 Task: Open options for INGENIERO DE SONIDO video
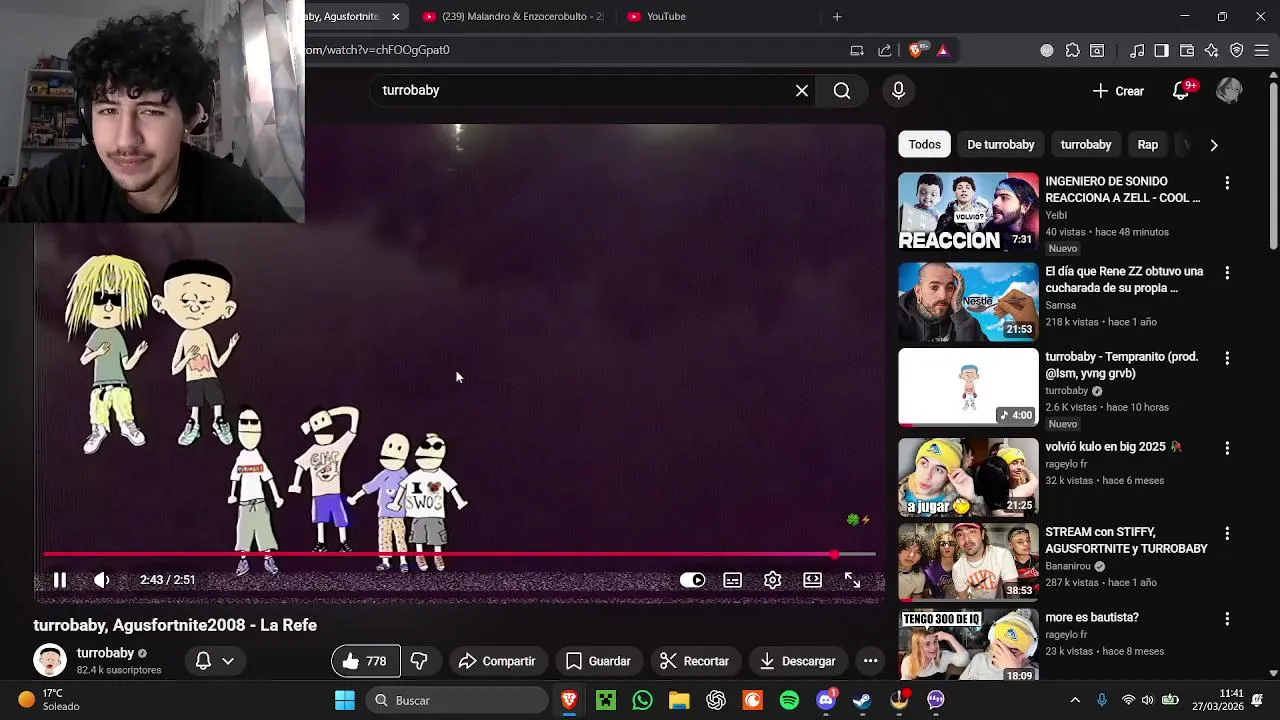1227,183
